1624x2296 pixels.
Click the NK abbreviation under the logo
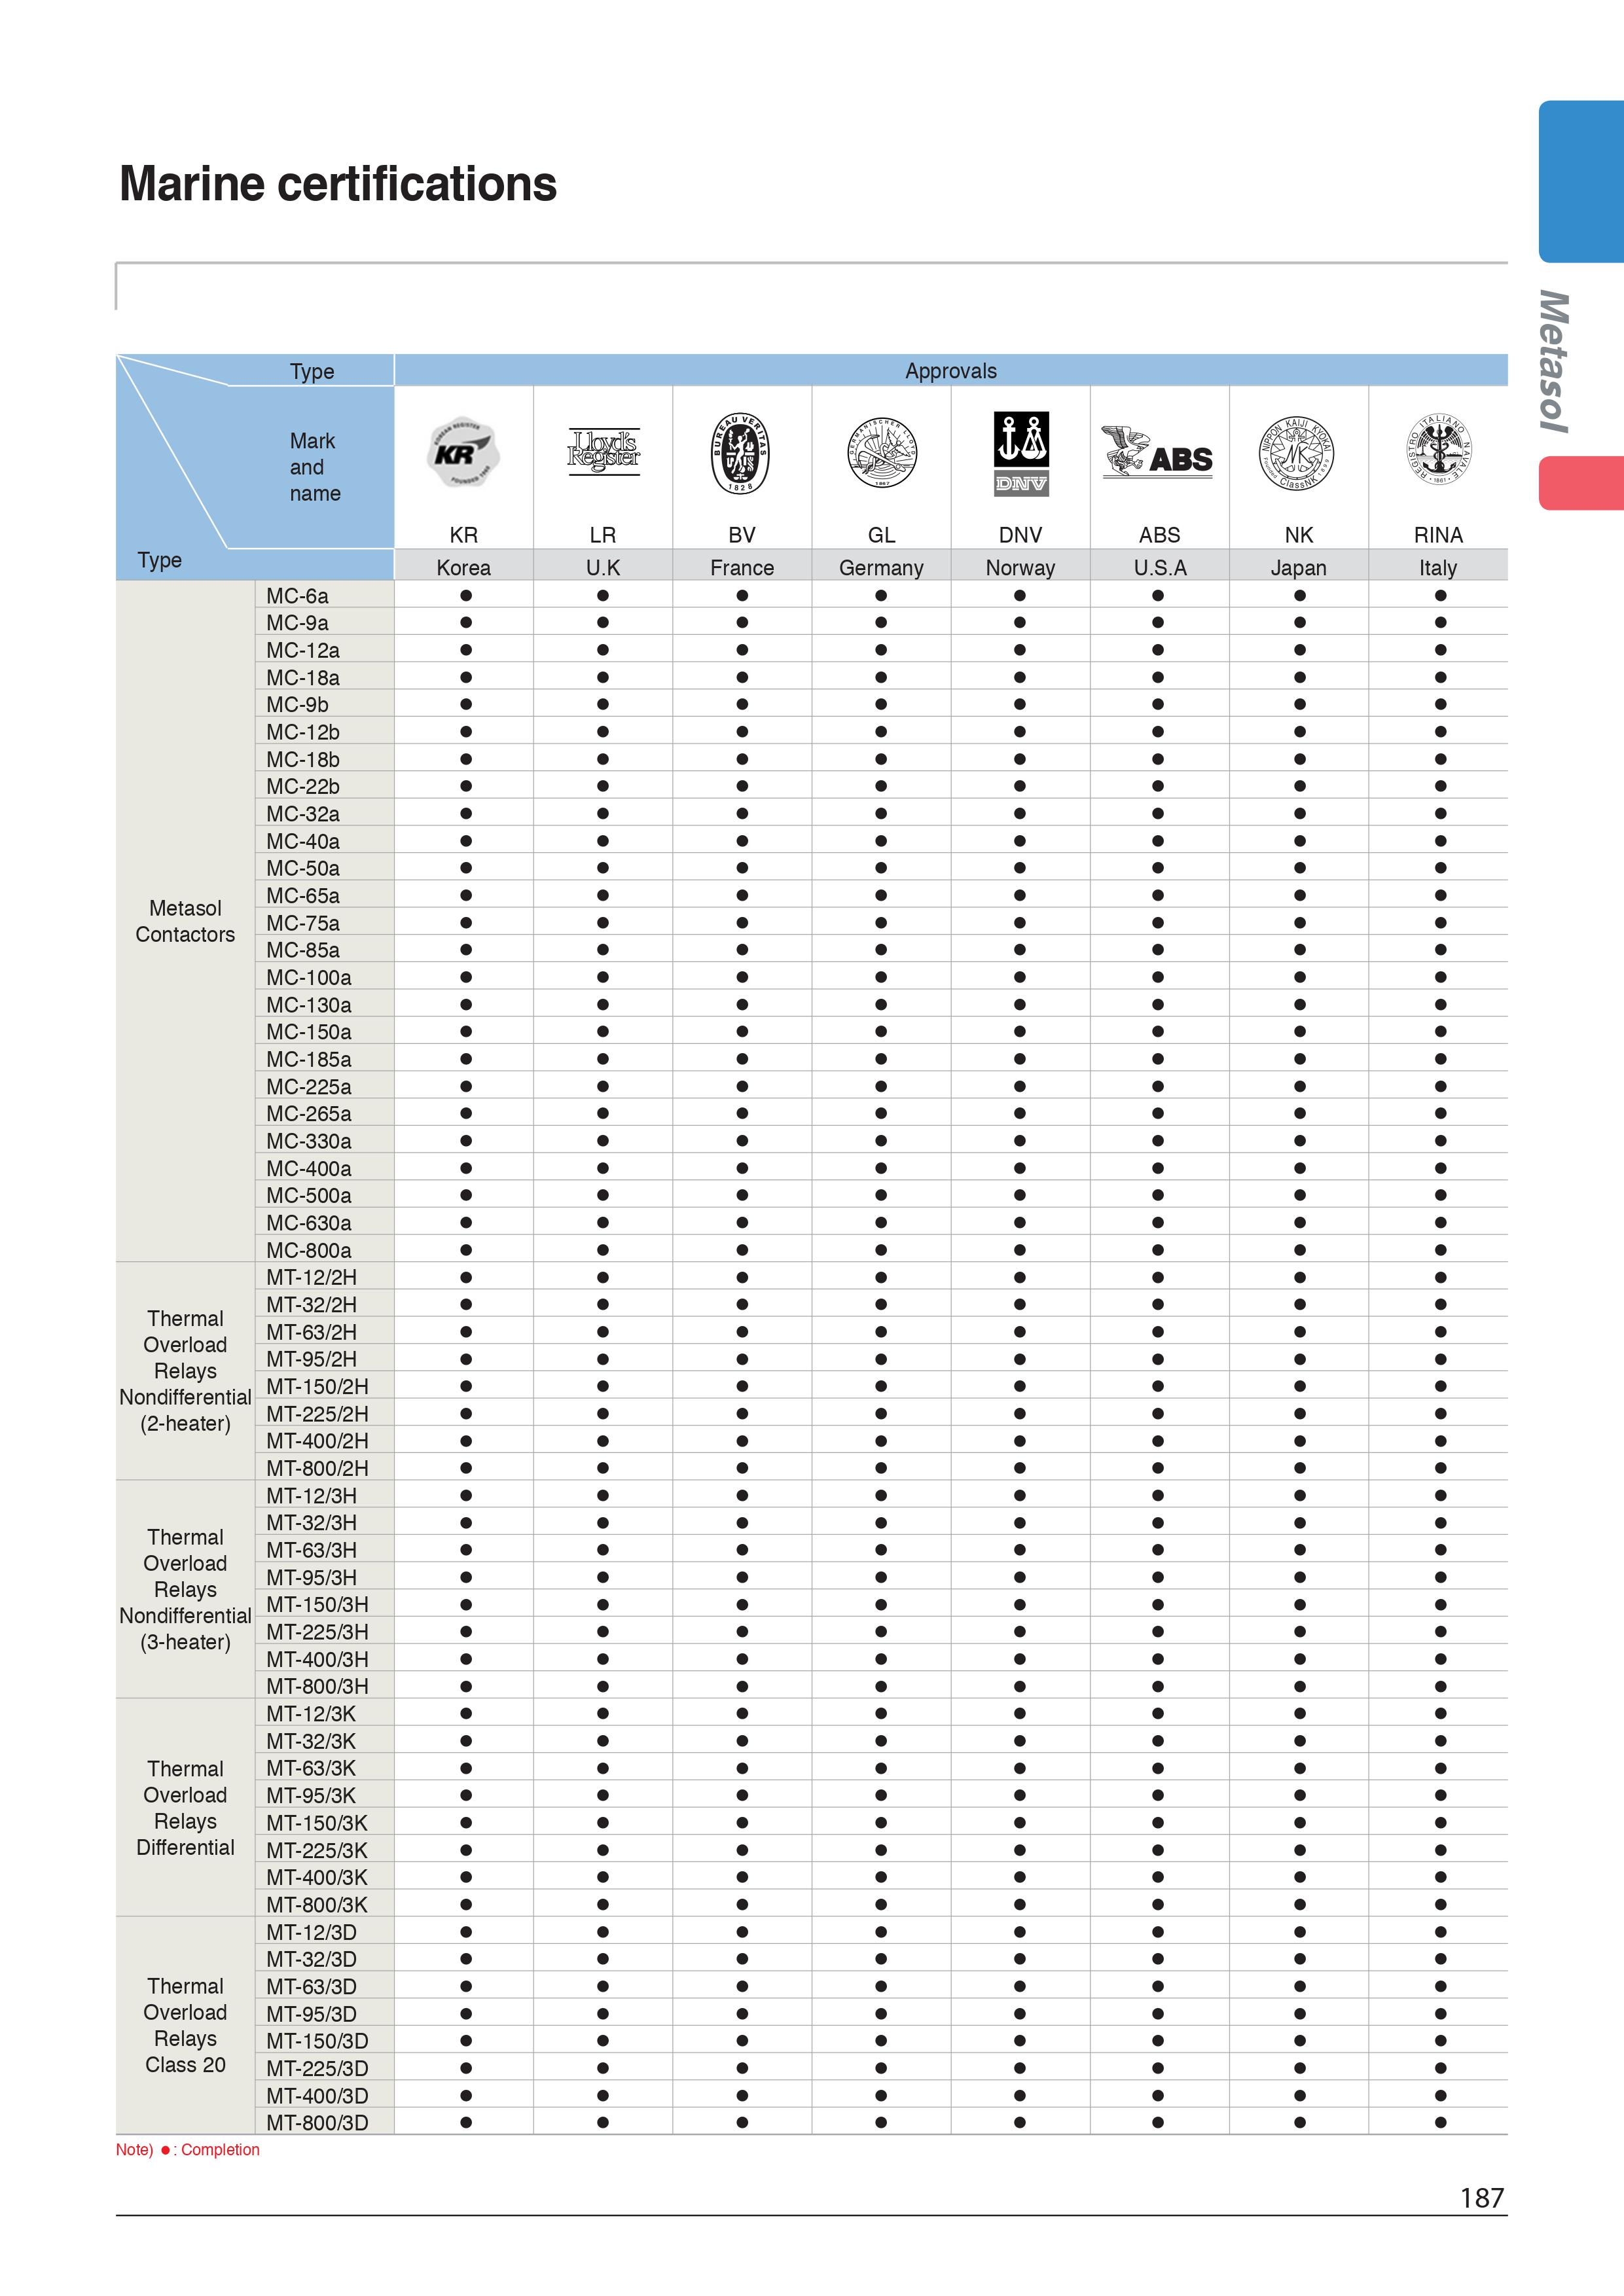pos(1299,535)
